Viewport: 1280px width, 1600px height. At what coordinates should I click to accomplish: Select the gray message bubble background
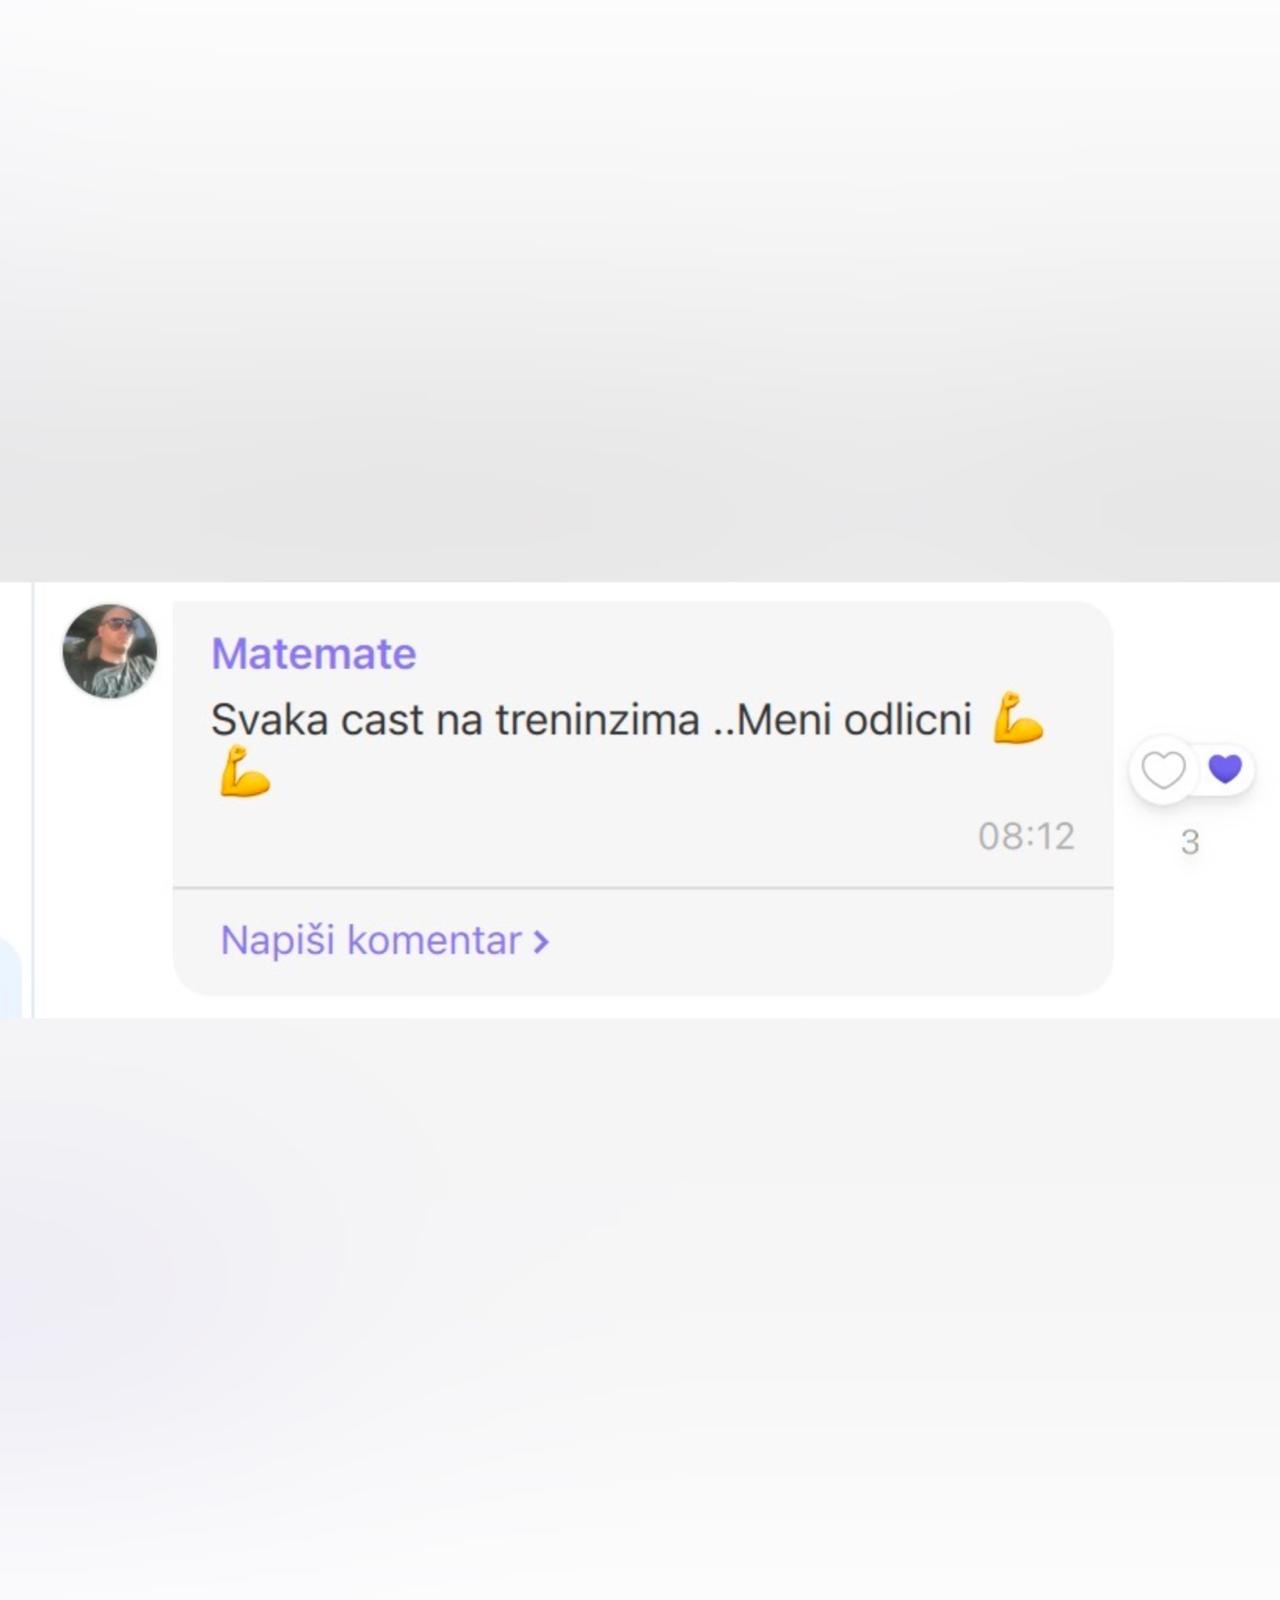(x=643, y=744)
